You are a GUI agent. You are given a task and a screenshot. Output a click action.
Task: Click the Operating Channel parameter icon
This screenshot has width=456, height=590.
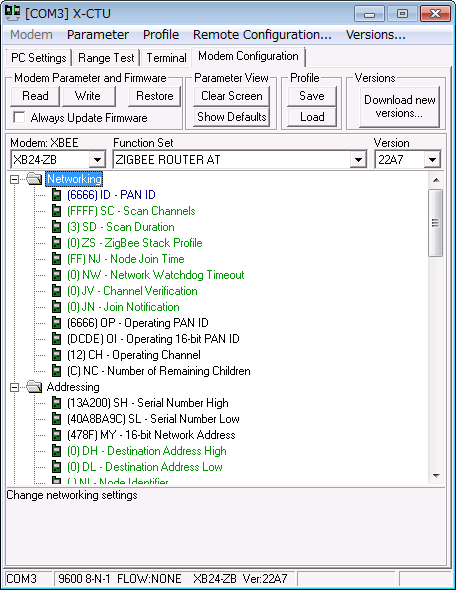(x=56, y=355)
